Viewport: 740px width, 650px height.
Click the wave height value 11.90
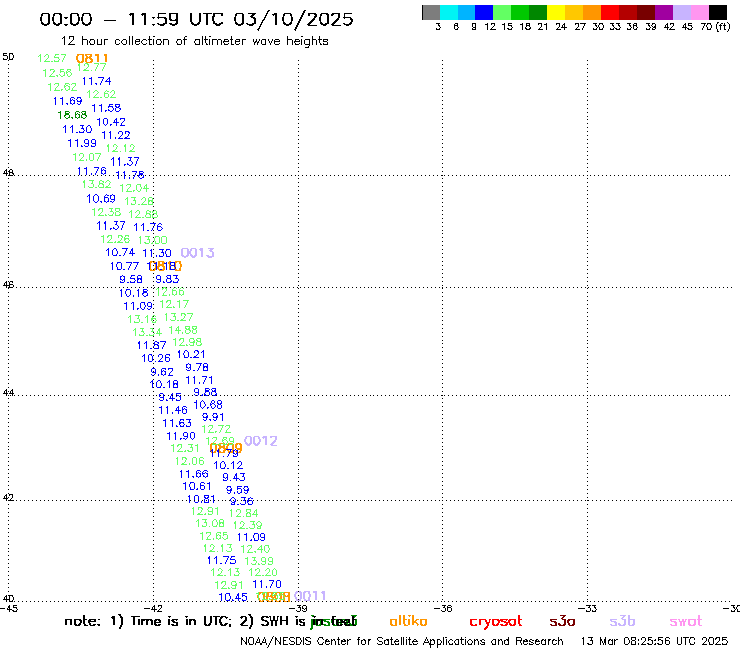pos(181,437)
